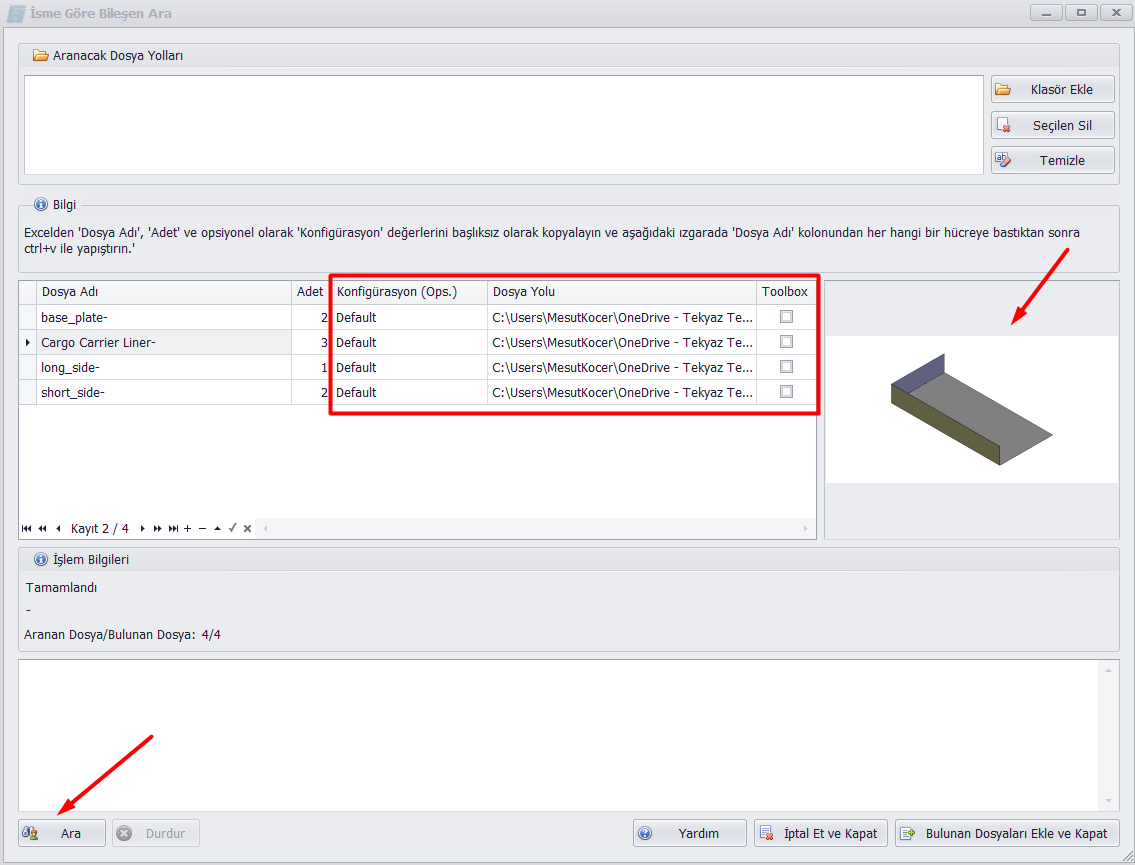Viewport: 1135px width, 865px height.
Task: Click the grid horizontal scrollbar right arrow
Action: point(806,528)
